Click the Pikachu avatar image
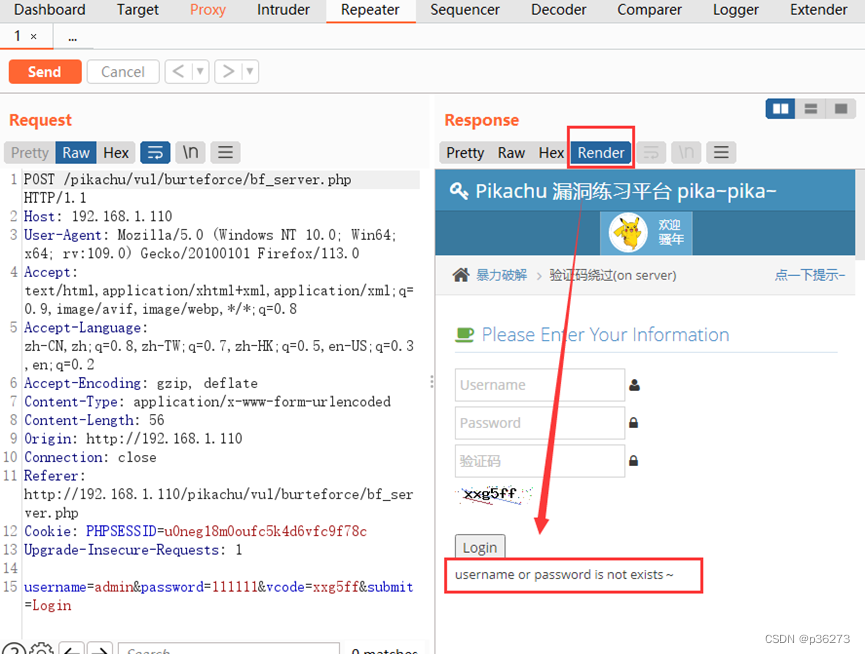865x654 pixels. [628, 233]
